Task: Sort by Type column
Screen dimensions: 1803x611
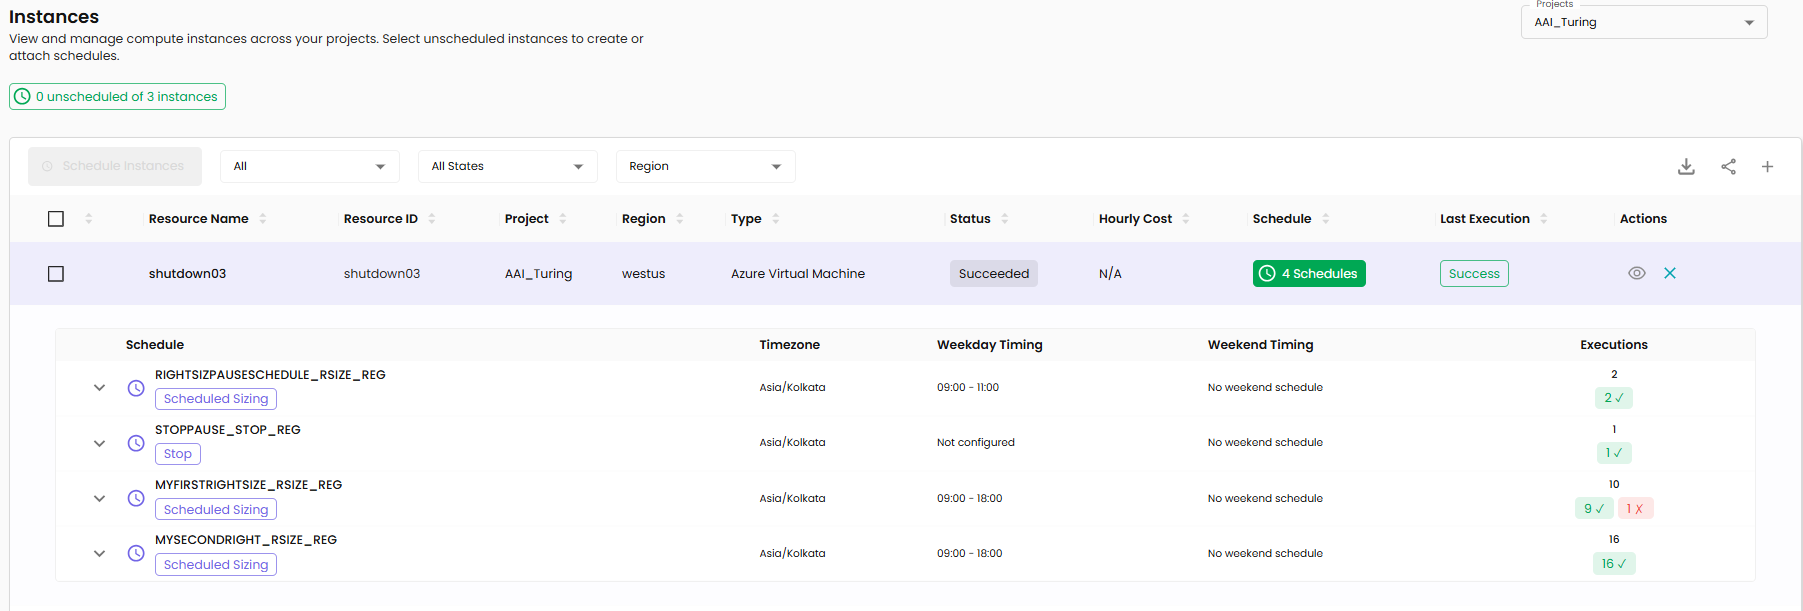Action: pyautogui.click(x=776, y=219)
